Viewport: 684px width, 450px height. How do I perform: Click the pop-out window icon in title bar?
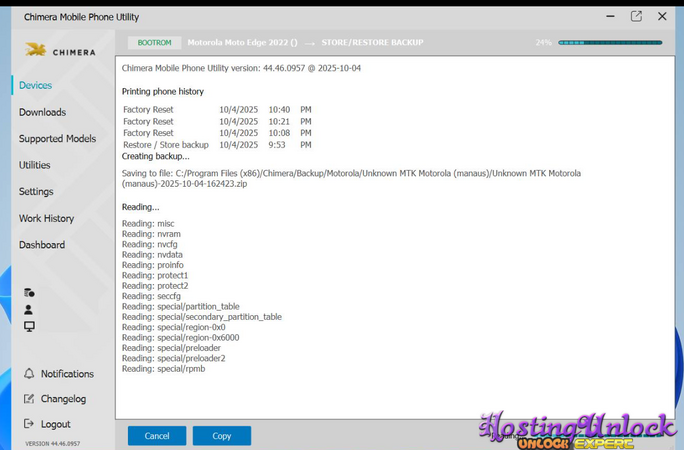coord(636,16)
